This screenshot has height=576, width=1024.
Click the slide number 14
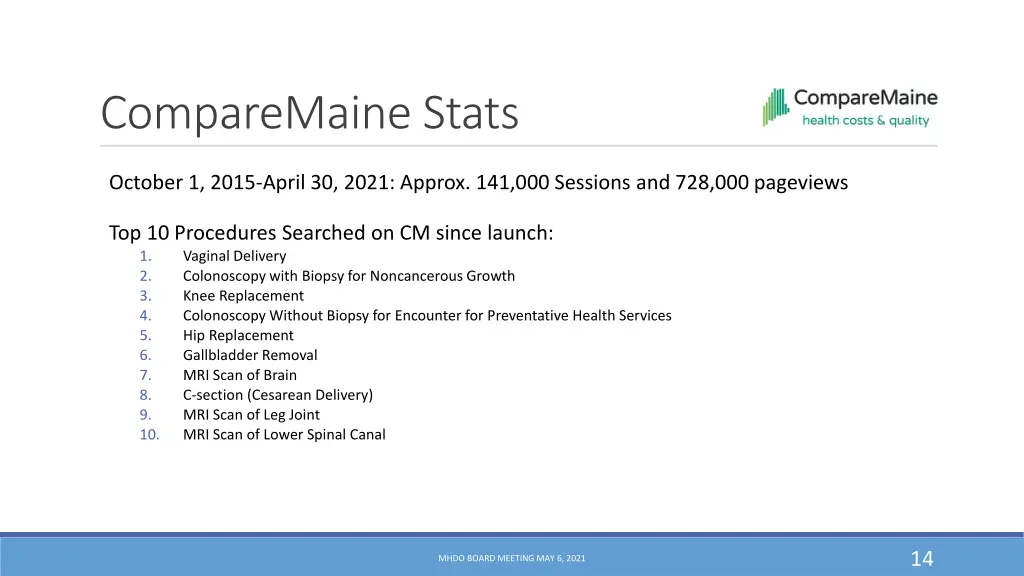[921, 558]
